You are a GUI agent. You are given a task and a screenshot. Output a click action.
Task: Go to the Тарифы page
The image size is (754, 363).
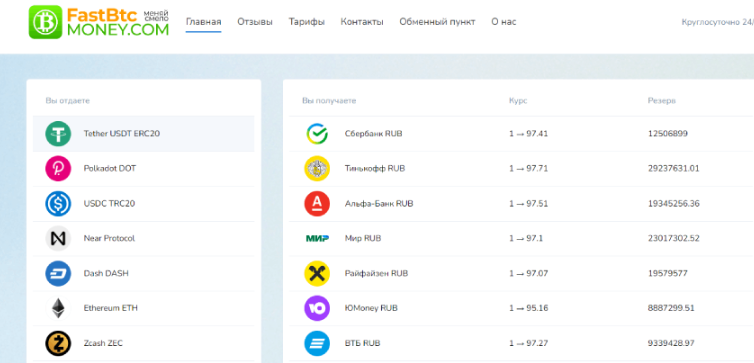[307, 22]
